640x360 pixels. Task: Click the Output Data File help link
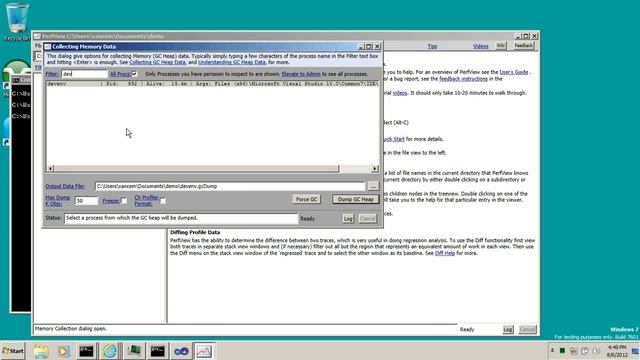[65, 186]
